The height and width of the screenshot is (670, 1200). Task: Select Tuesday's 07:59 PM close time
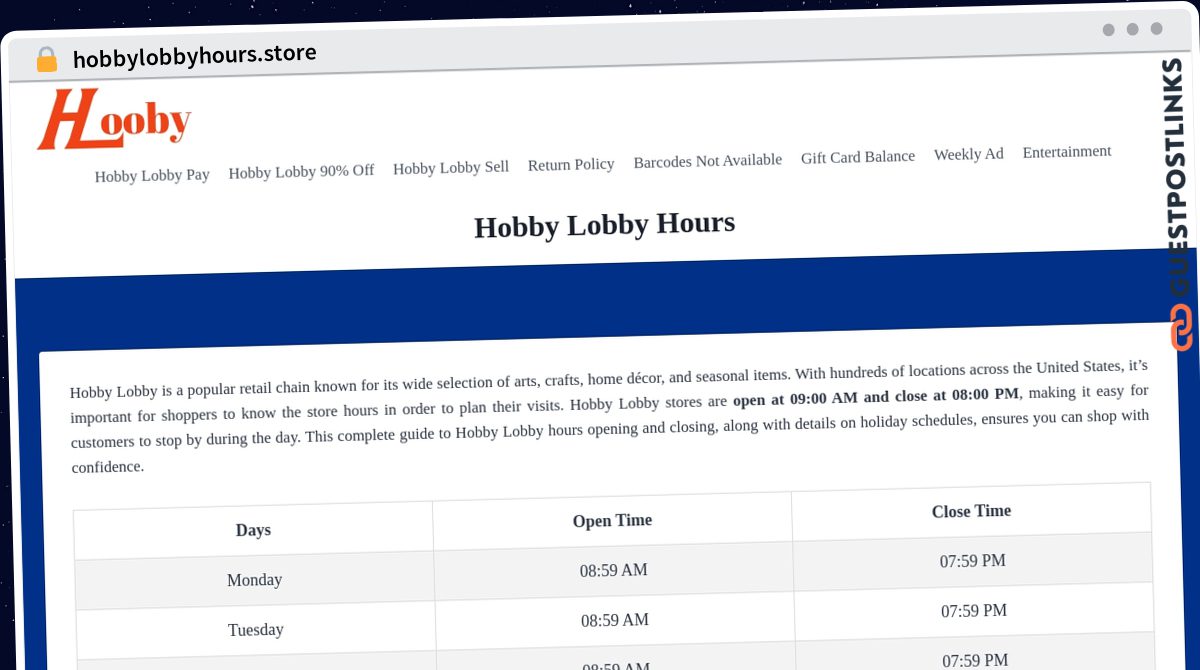973,610
